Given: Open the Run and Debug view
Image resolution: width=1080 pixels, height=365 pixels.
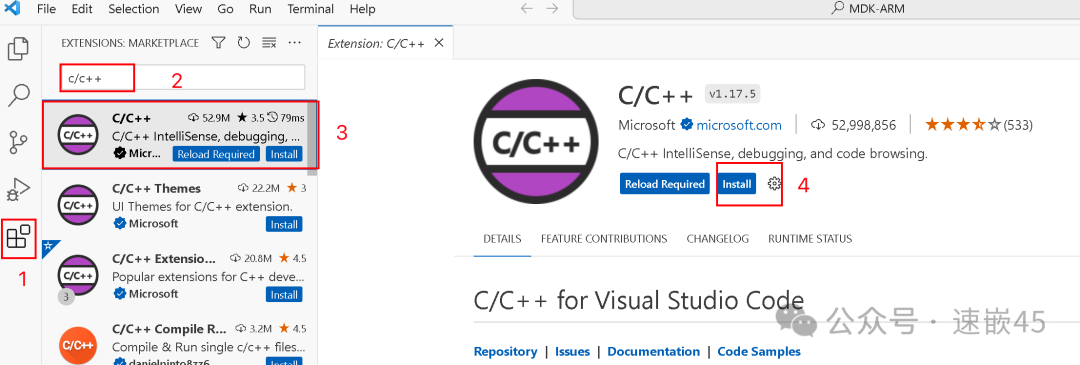Looking at the screenshot, I should point(19,189).
